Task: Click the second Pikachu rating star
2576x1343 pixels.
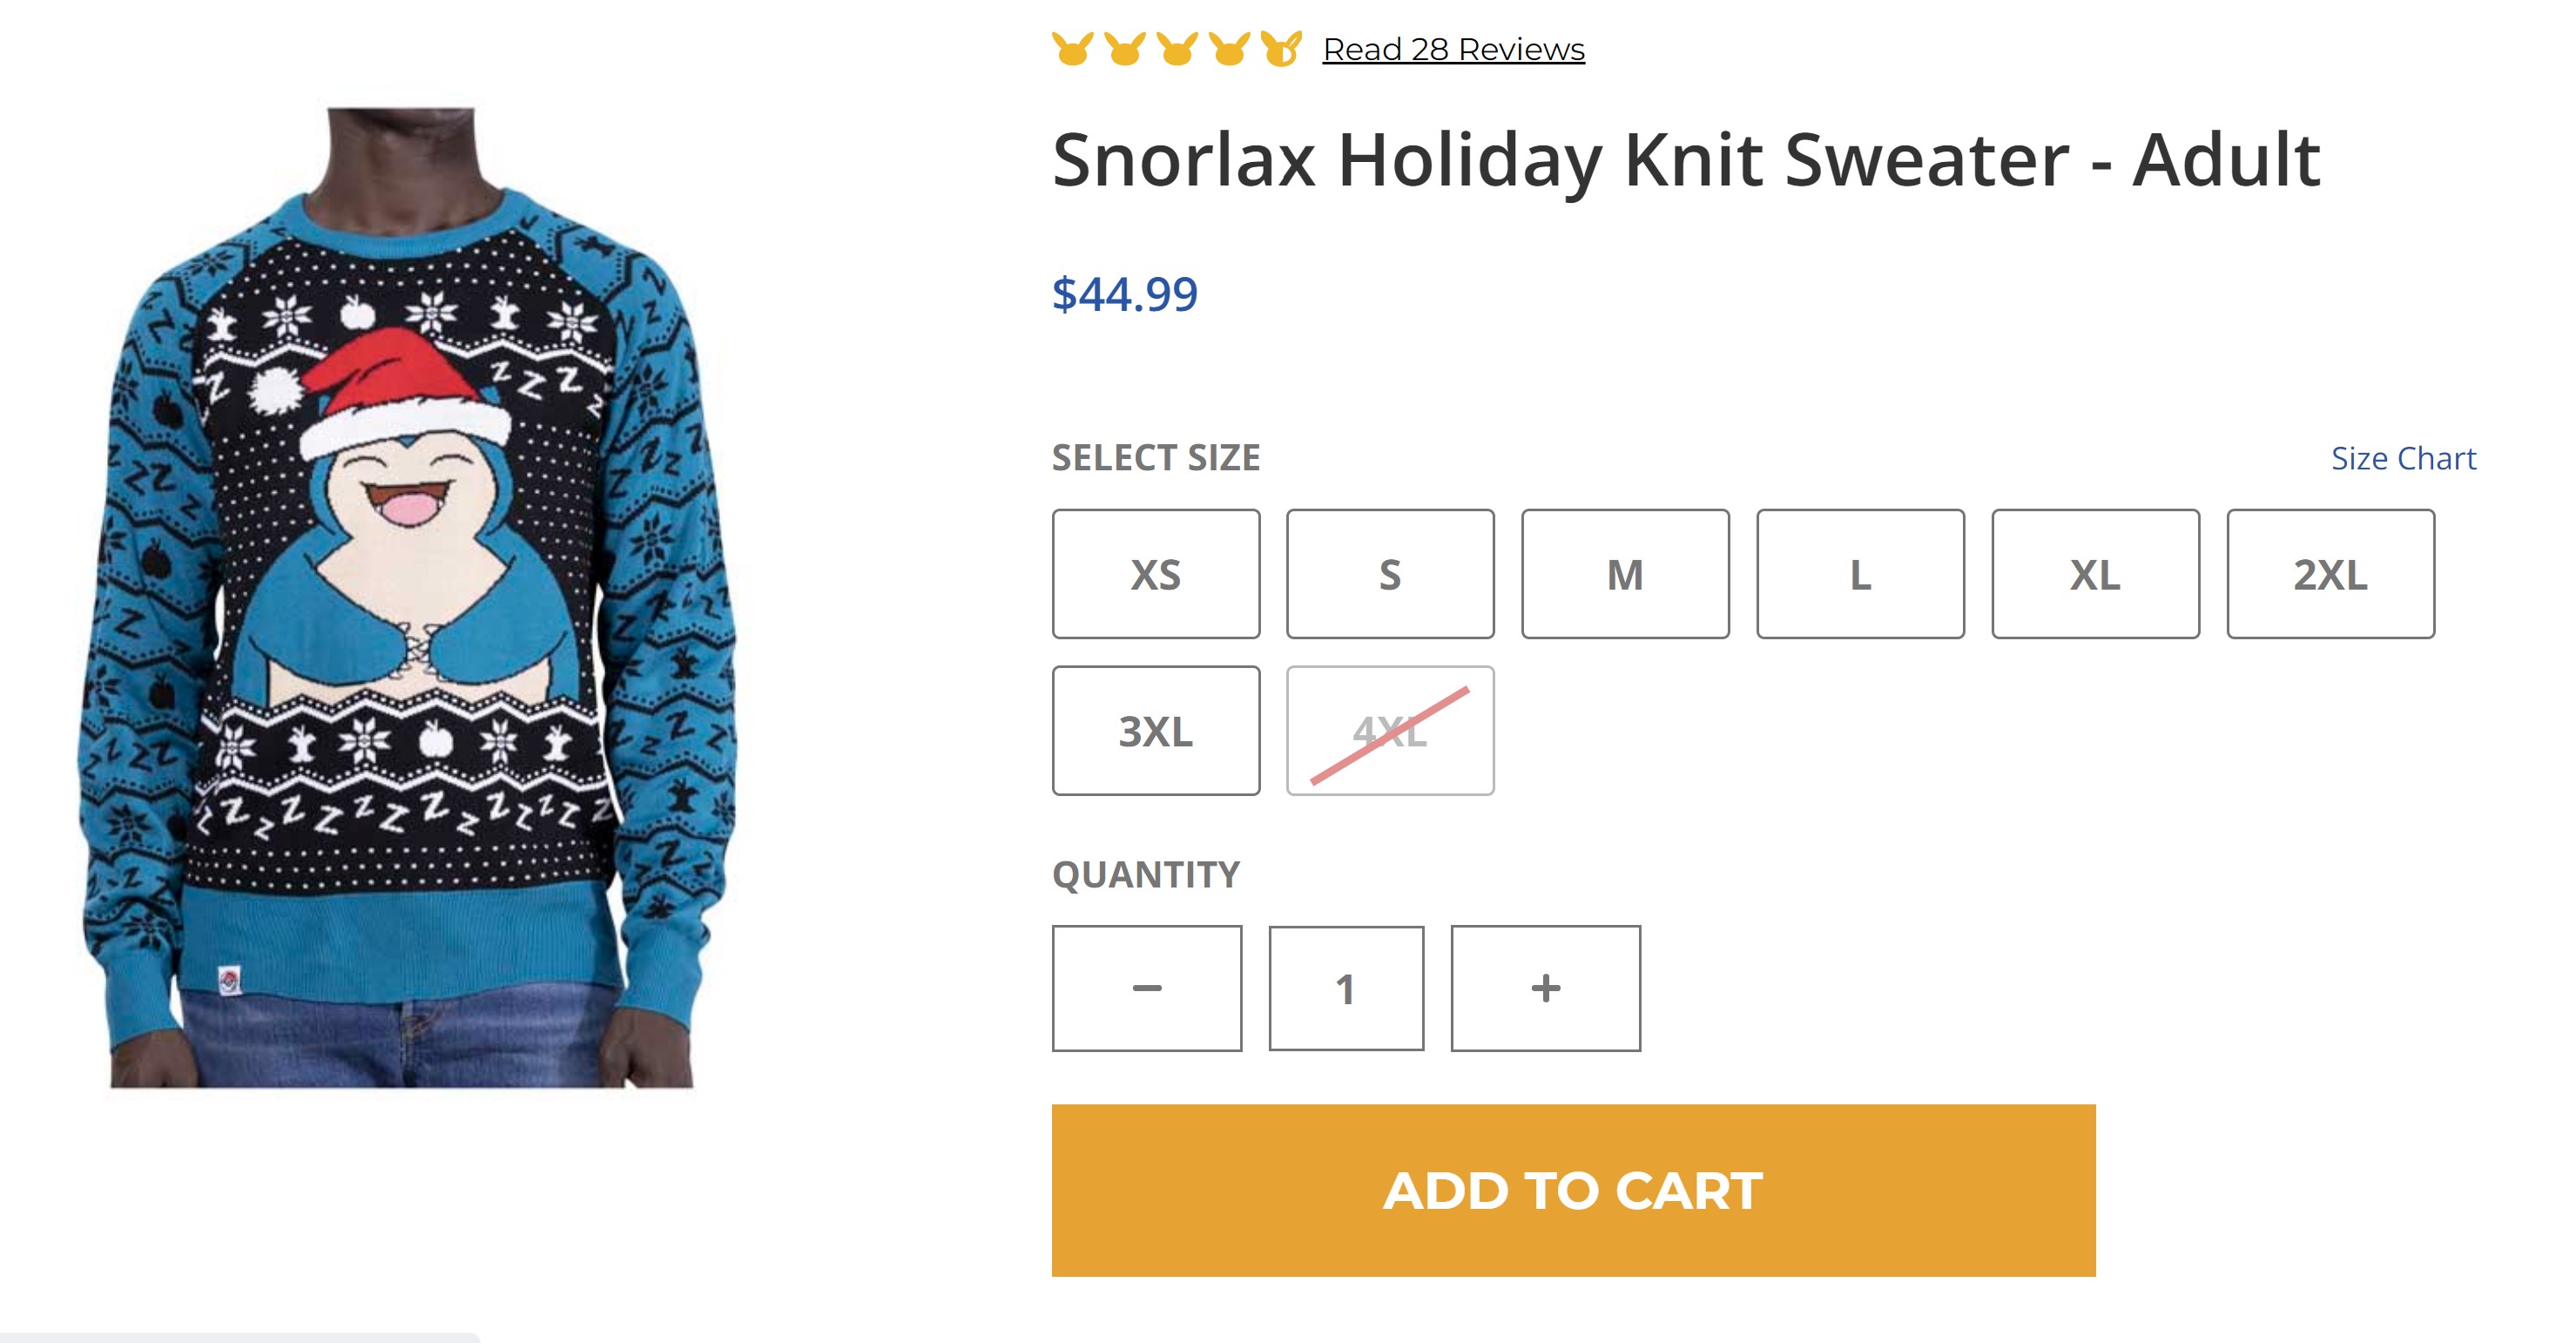Action: [x=1125, y=48]
